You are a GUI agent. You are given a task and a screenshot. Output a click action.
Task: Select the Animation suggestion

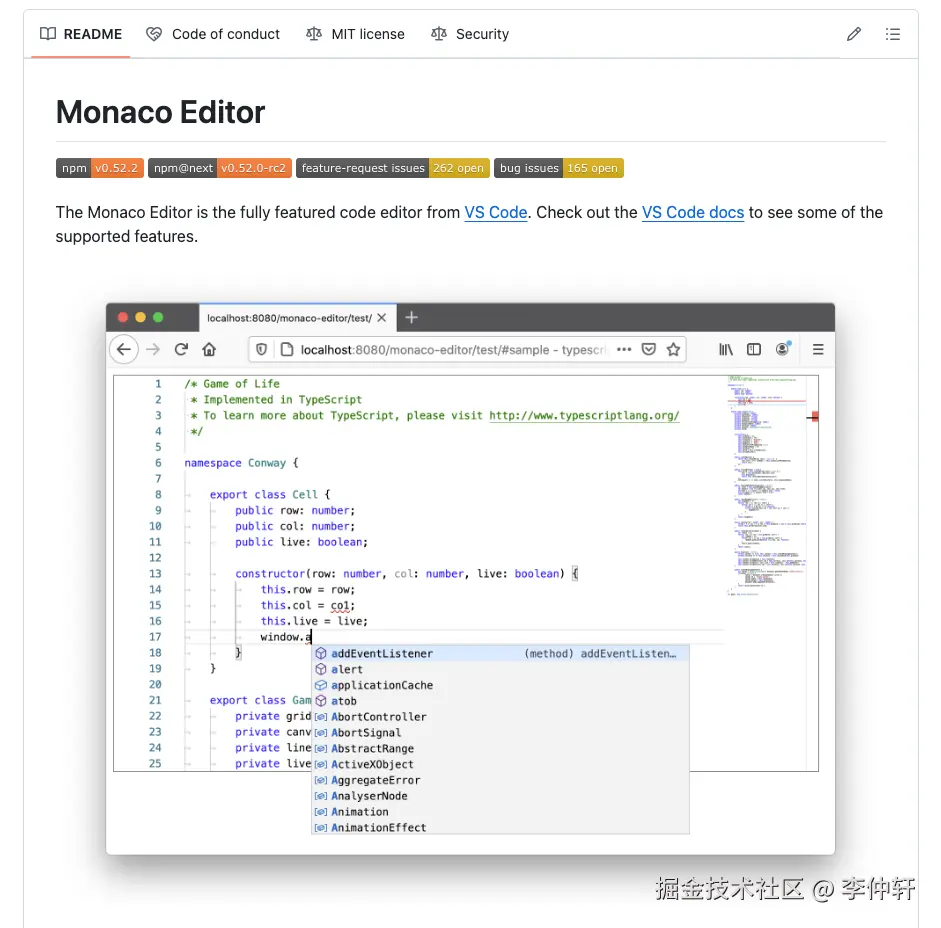point(500,812)
